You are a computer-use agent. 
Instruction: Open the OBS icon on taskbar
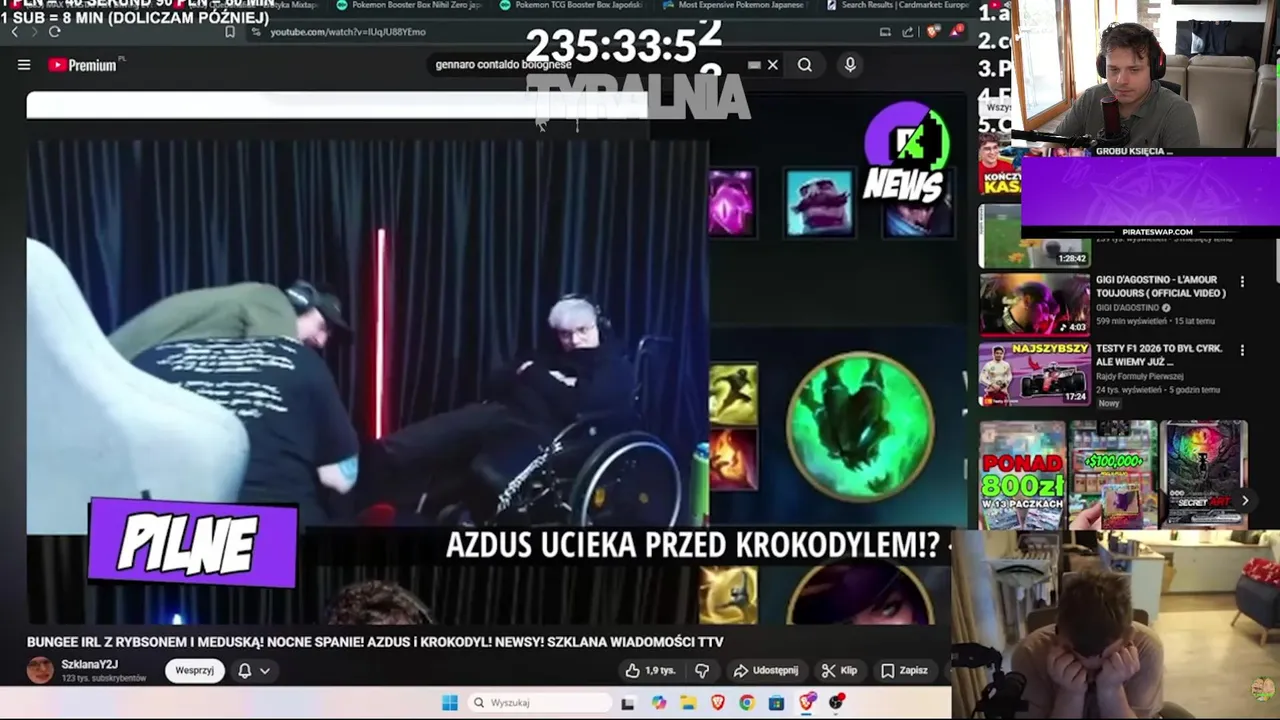coord(836,703)
